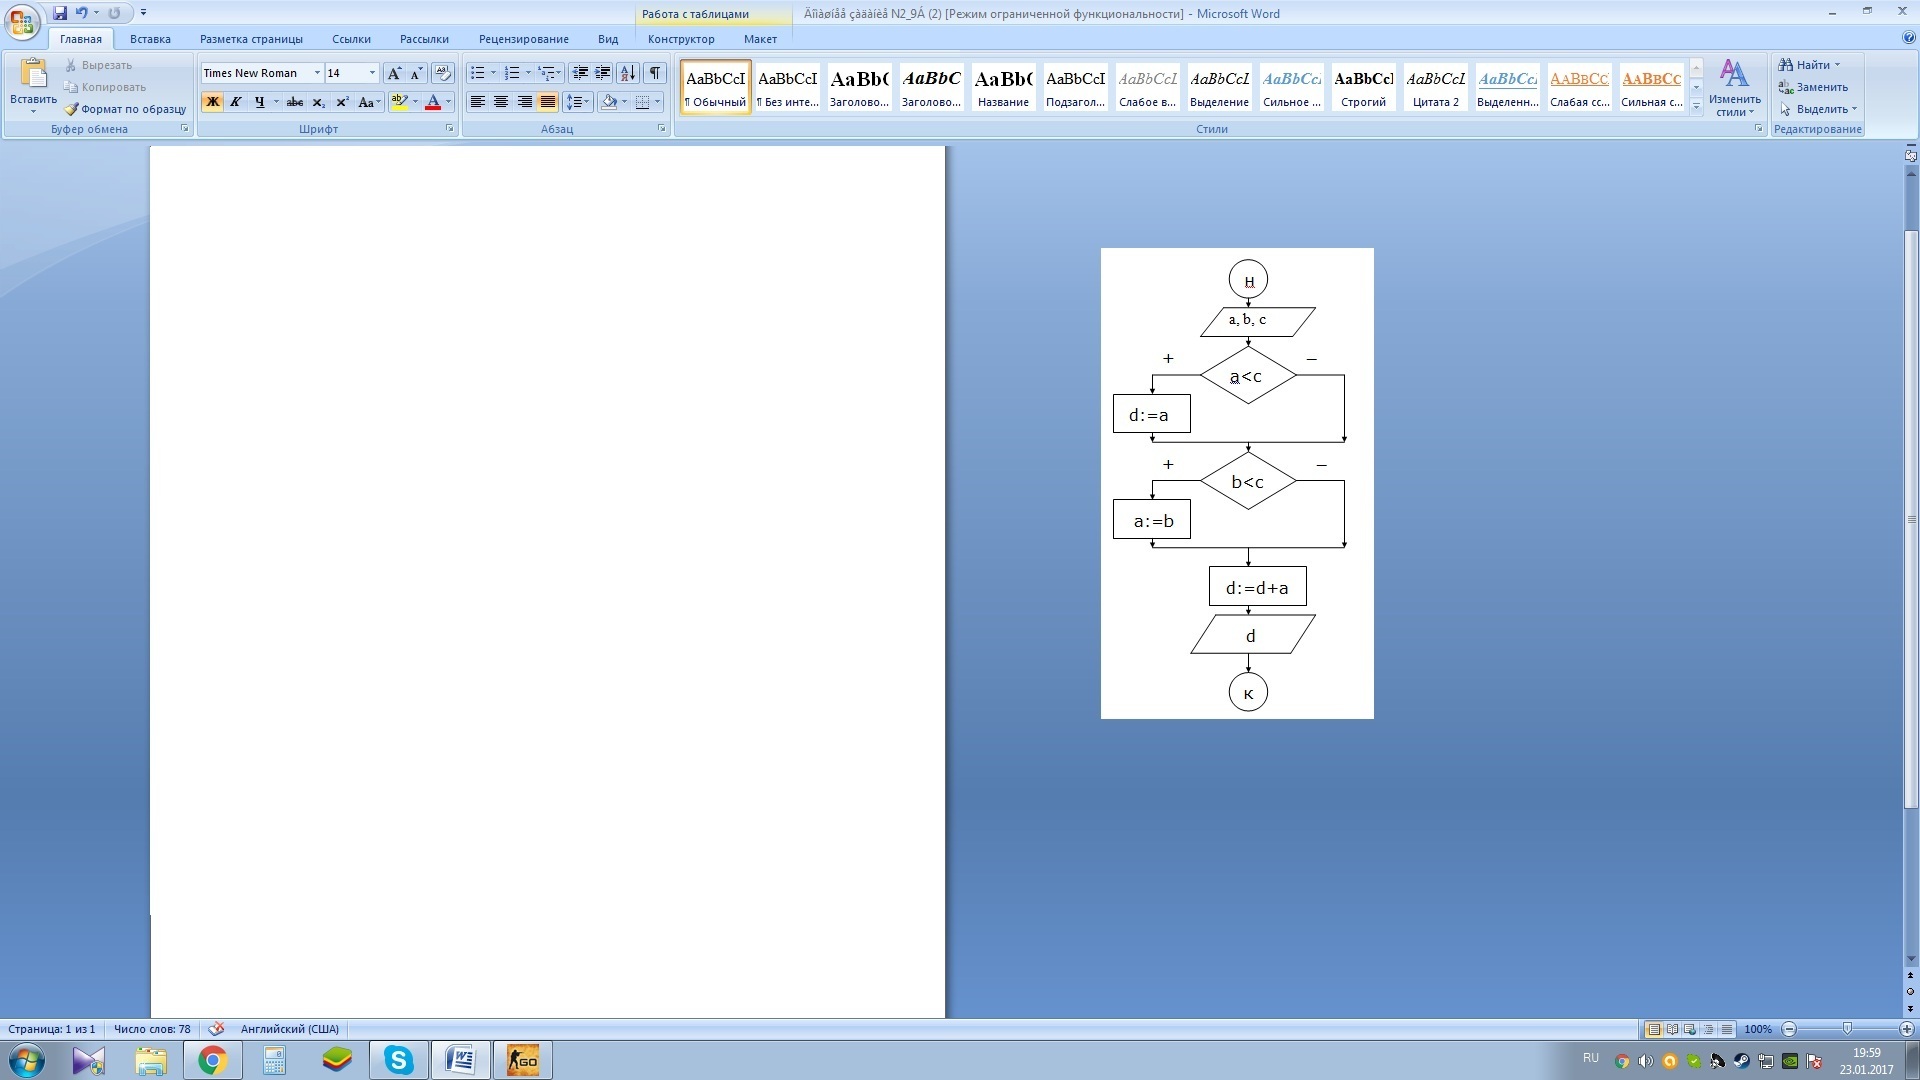Open the Times New Roman font dropdown

317,73
